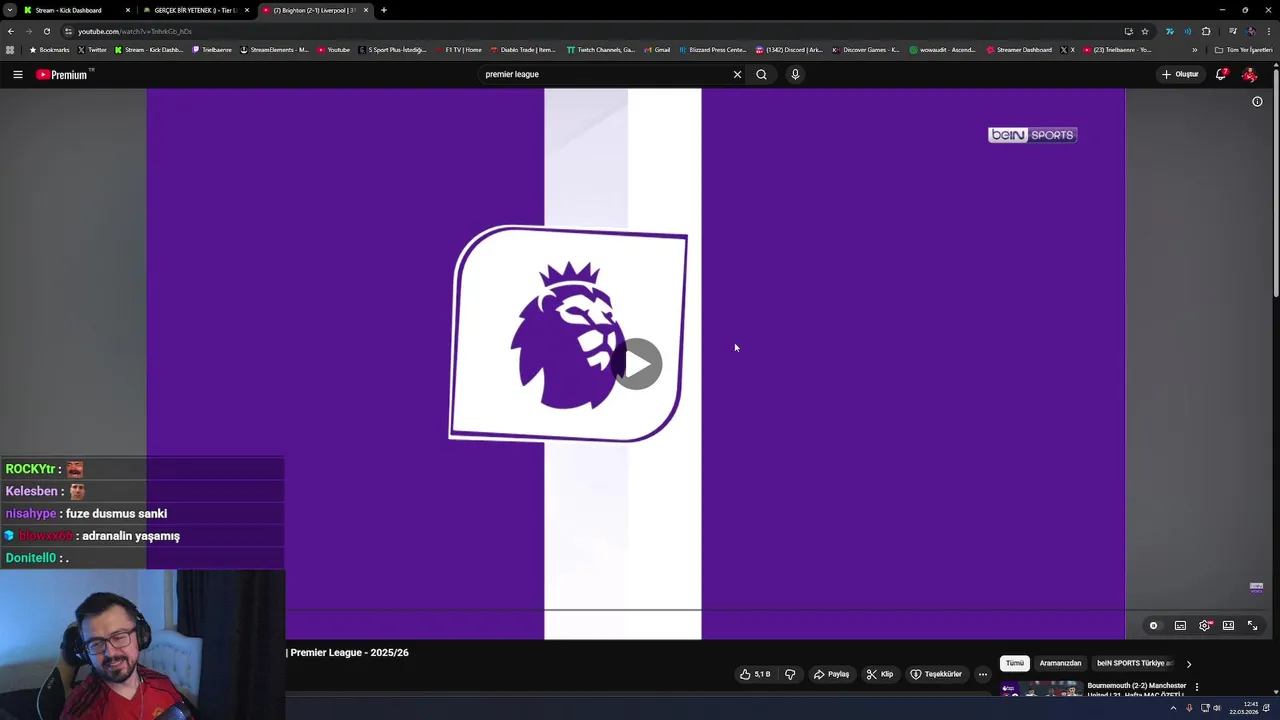The height and width of the screenshot is (720, 1280).
Task: Click the YouTube search magnifier button
Action: point(761,74)
